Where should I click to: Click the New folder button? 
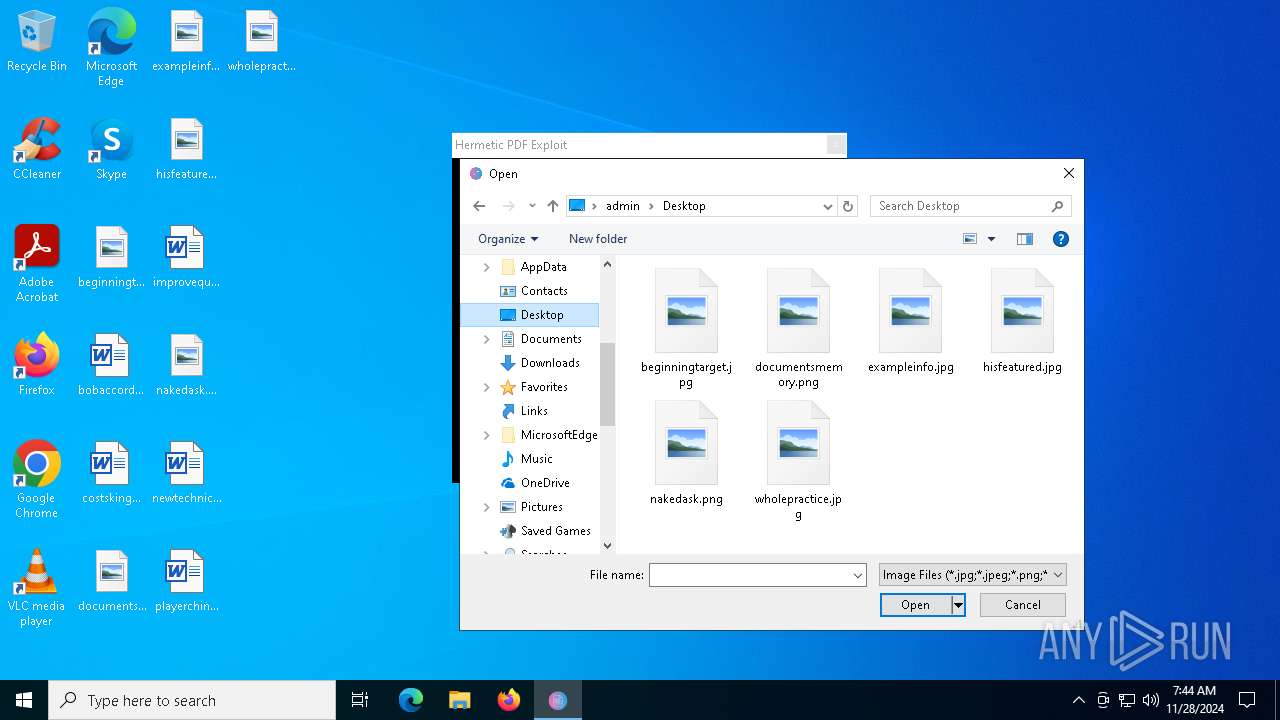pyautogui.click(x=598, y=239)
